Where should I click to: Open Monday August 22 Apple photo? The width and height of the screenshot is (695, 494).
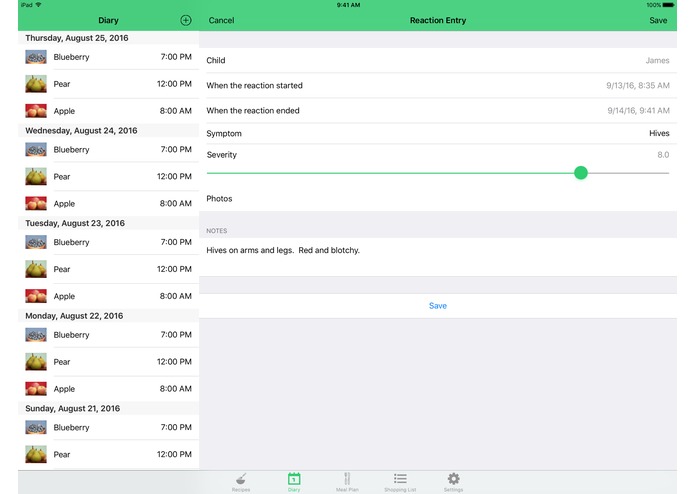pos(36,389)
